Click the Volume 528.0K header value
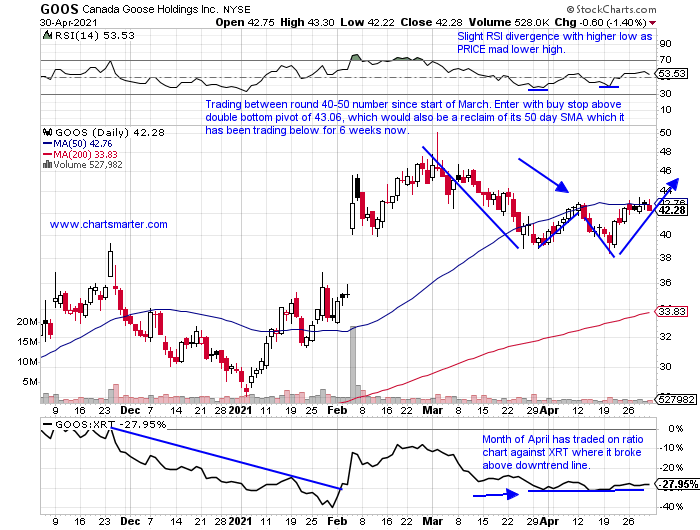 pyautogui.click(x=509, y=22)
